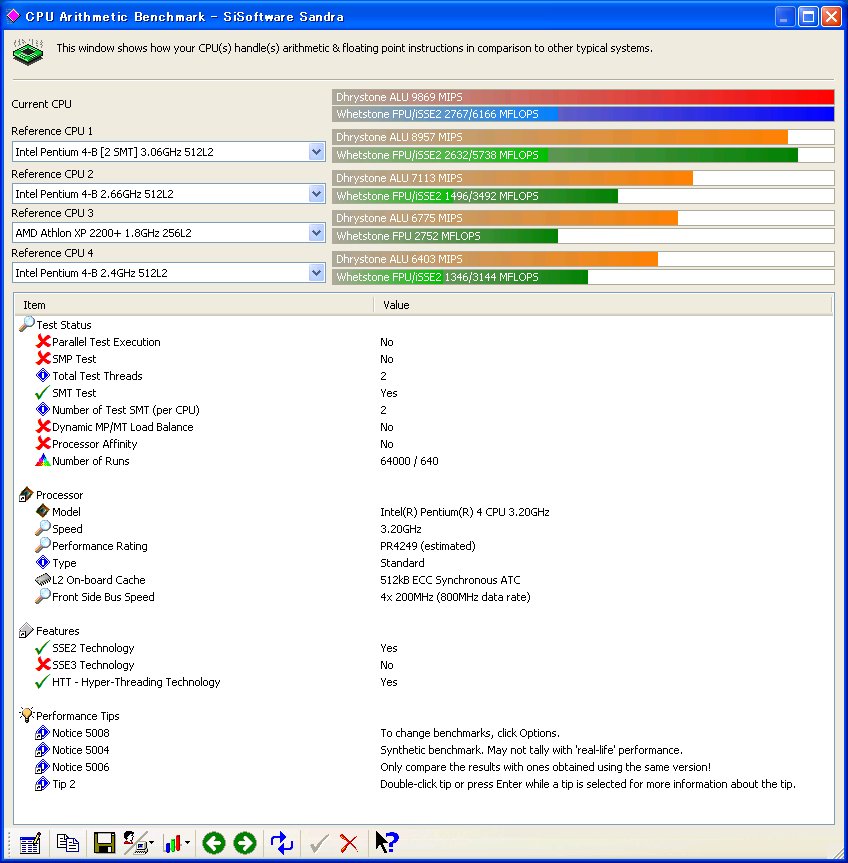Click the Features group icon

coord(26,630)
